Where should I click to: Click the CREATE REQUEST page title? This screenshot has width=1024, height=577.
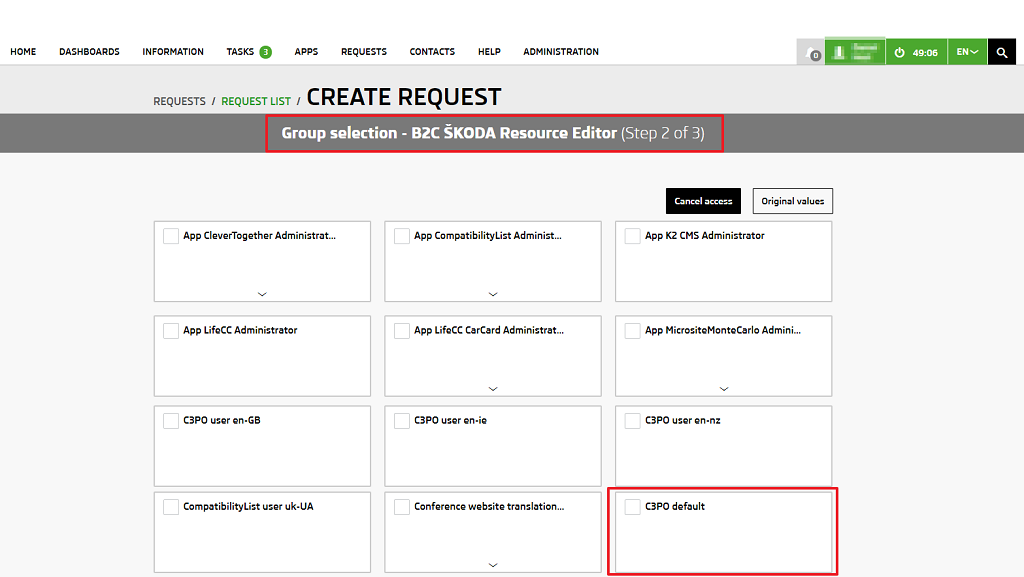point(404,97)
